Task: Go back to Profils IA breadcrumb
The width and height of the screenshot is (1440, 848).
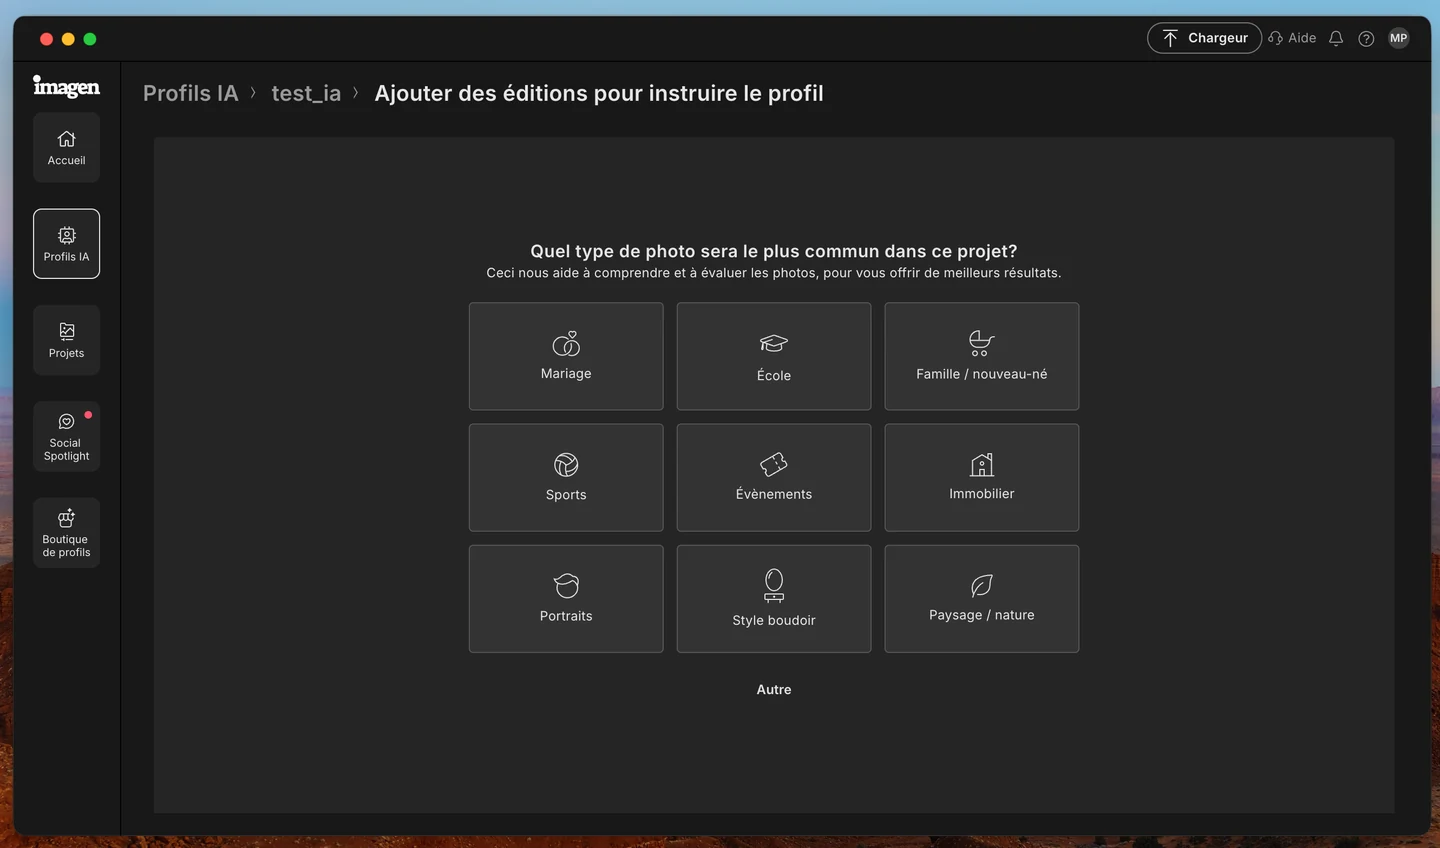Action: point(191,93)
